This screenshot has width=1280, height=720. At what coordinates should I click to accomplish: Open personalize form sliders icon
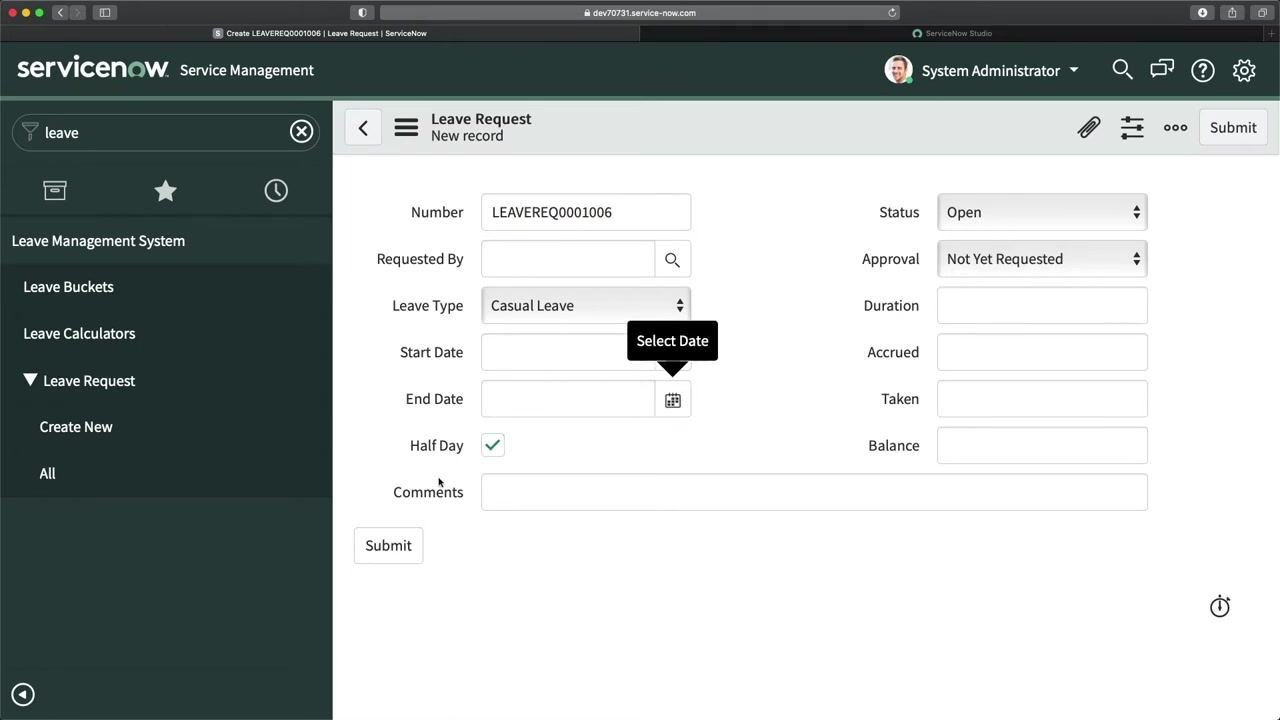coord(1132,128)
